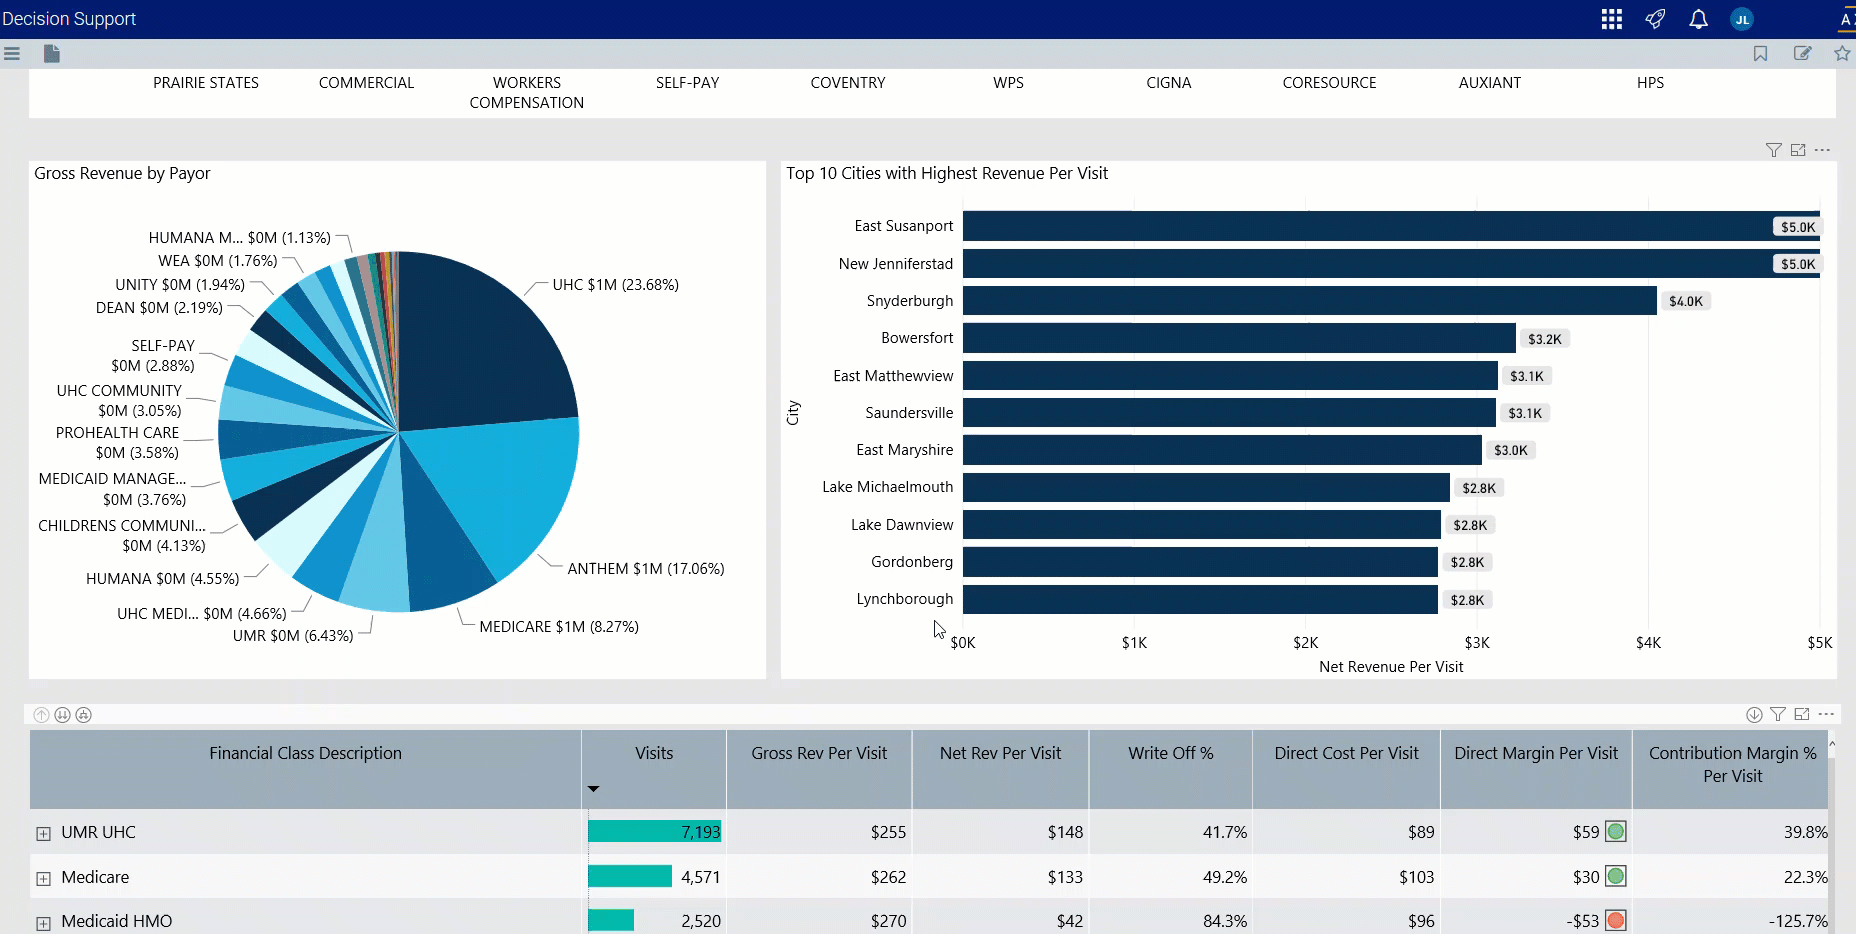Click expand-all-down-one-level icon above table

[x=62, y=715]
